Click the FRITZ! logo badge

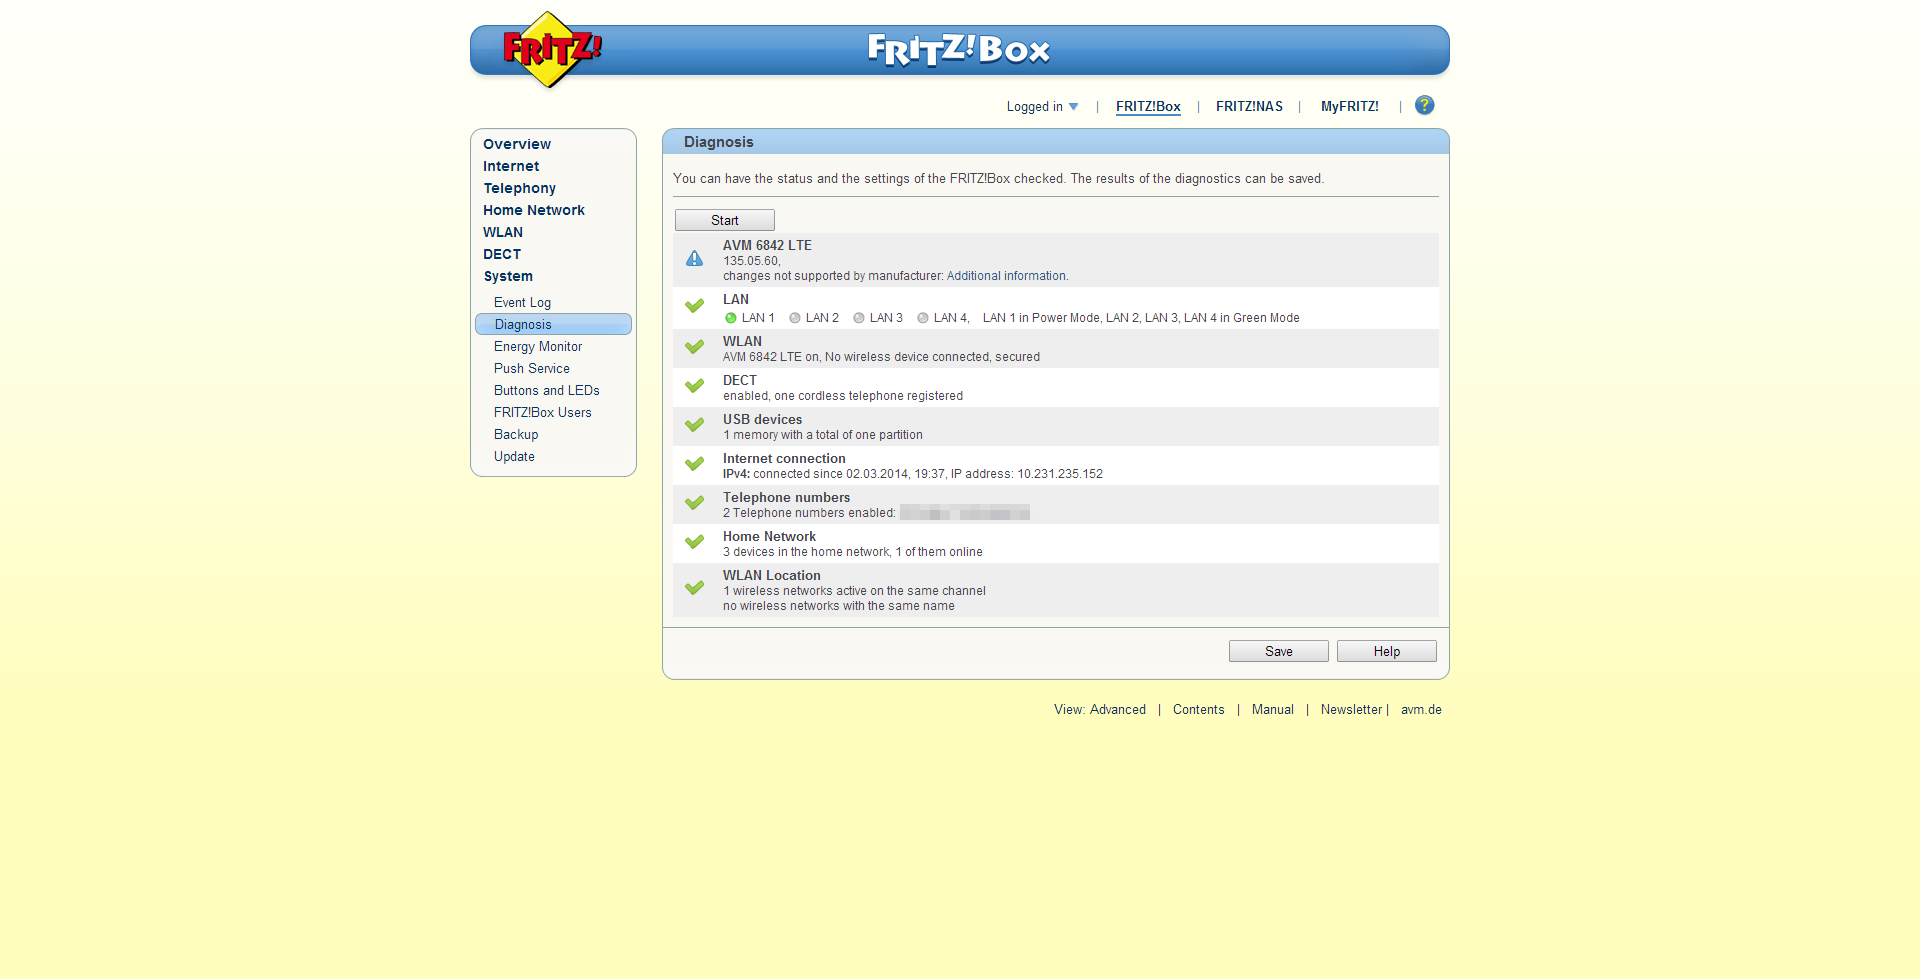[x=551, y=49]
